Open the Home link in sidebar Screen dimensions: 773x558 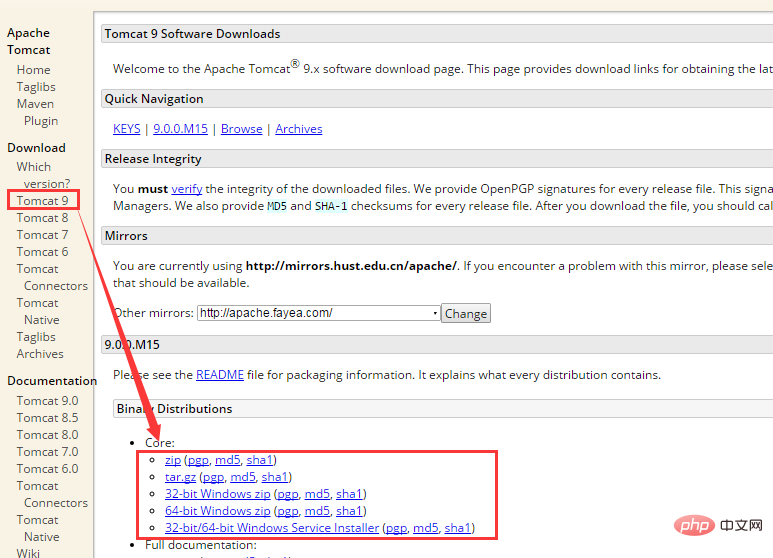pyautogui.click(x=33, y=70)
